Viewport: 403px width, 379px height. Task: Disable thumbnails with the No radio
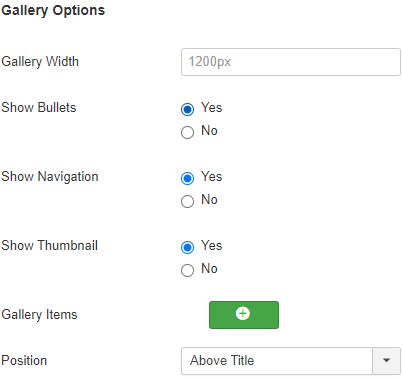pos(187,270)
